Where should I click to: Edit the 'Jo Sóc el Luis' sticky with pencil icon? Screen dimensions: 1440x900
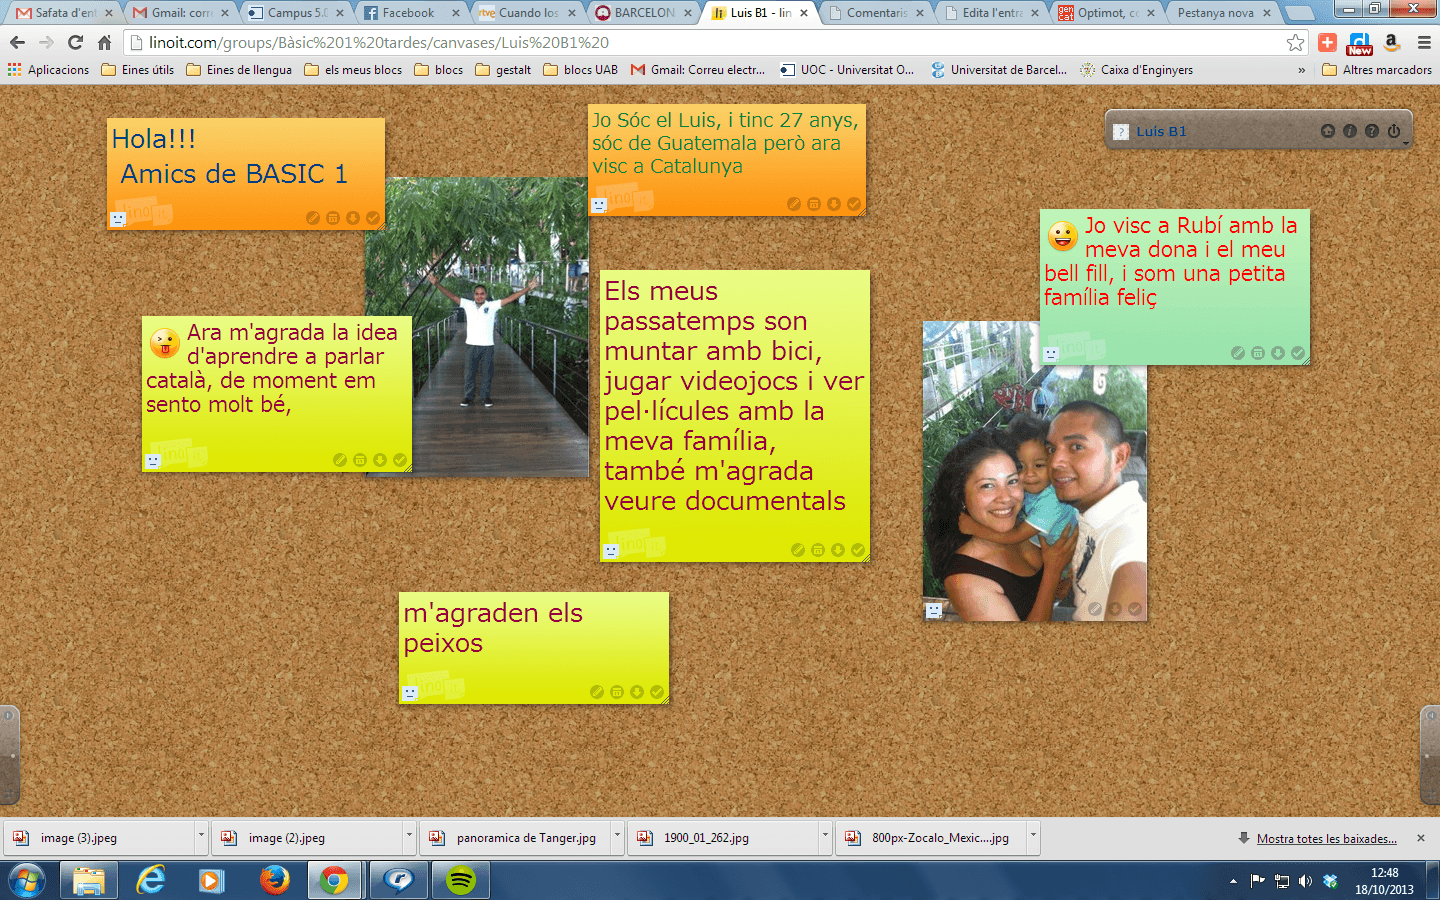(794, 204)
